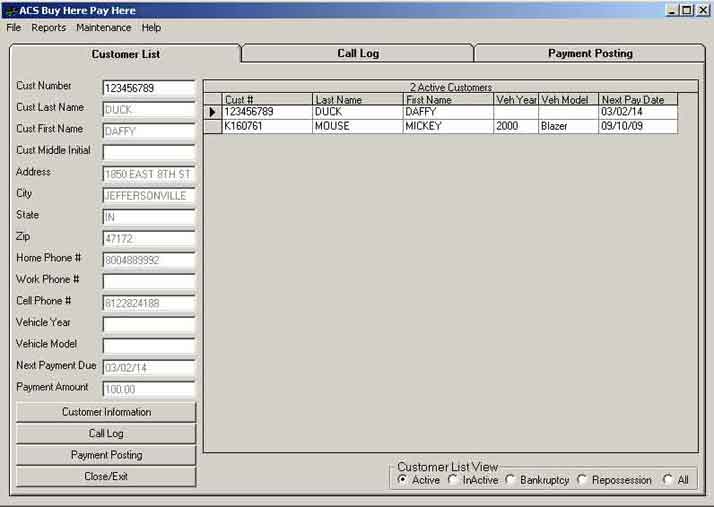Switch to the Call Log tab
Screen dimensions: 714x507
pos(358,53)
